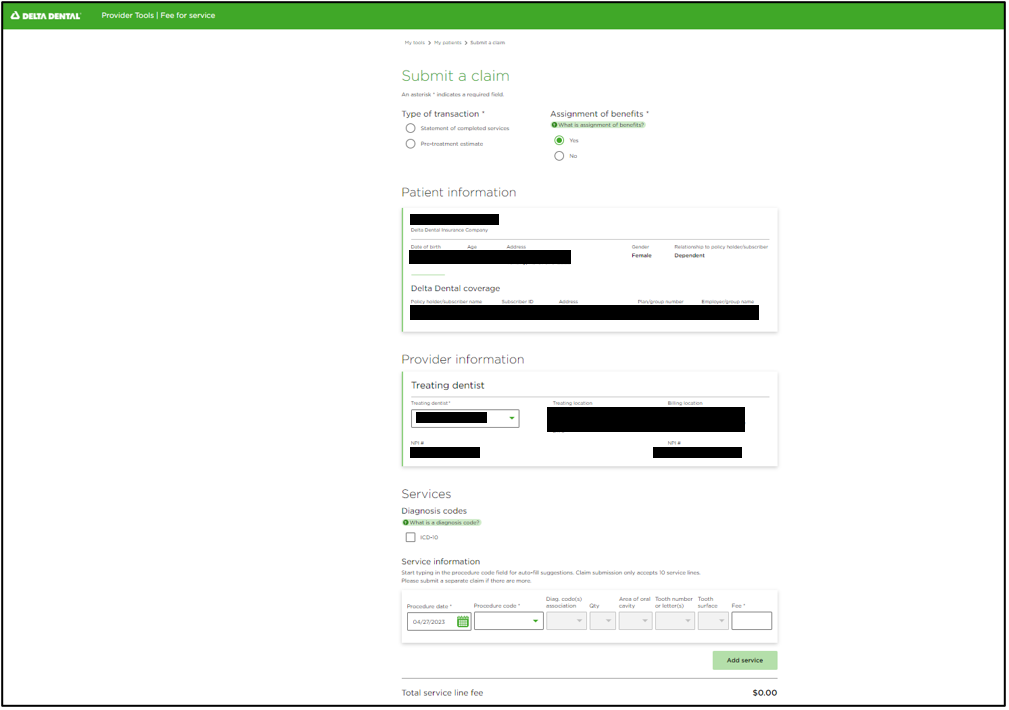Choose No for assignment of benefits
Image resolution: width=1009 pixels, height=710 pixels.
pyautogui.click(x=559, y=156)
